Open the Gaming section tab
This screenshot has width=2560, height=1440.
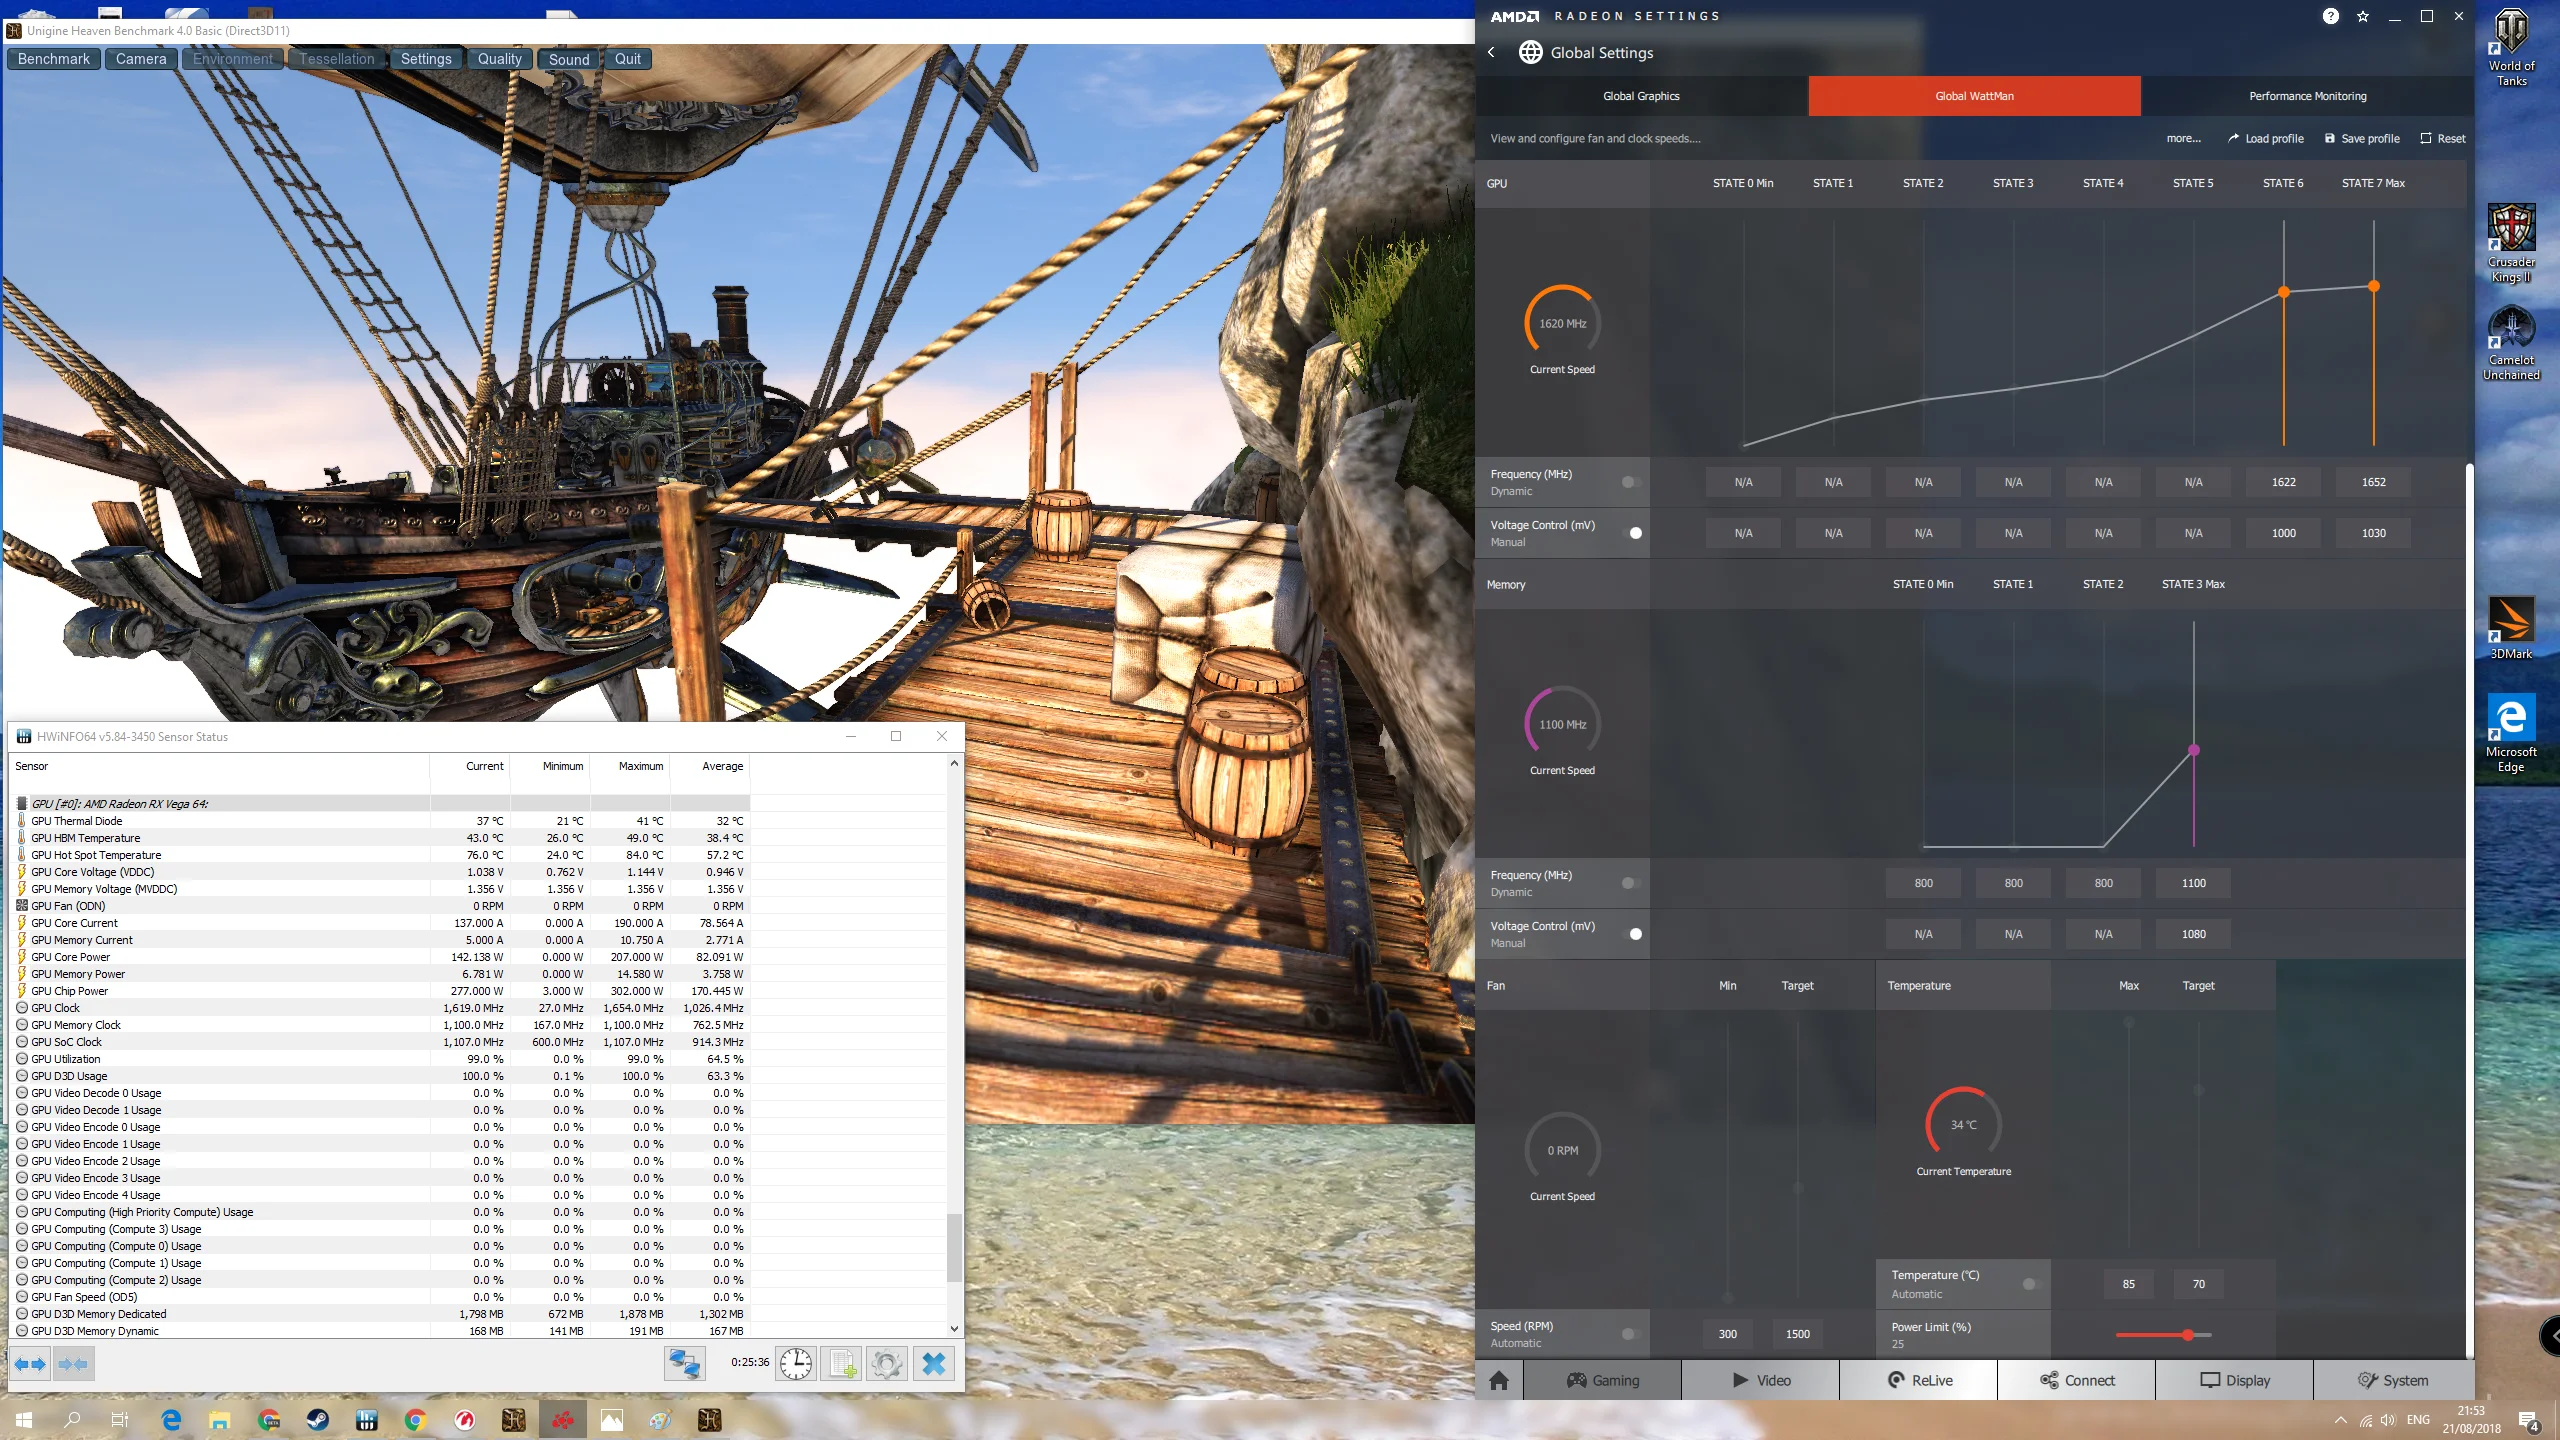[x=1603, y=1380]
